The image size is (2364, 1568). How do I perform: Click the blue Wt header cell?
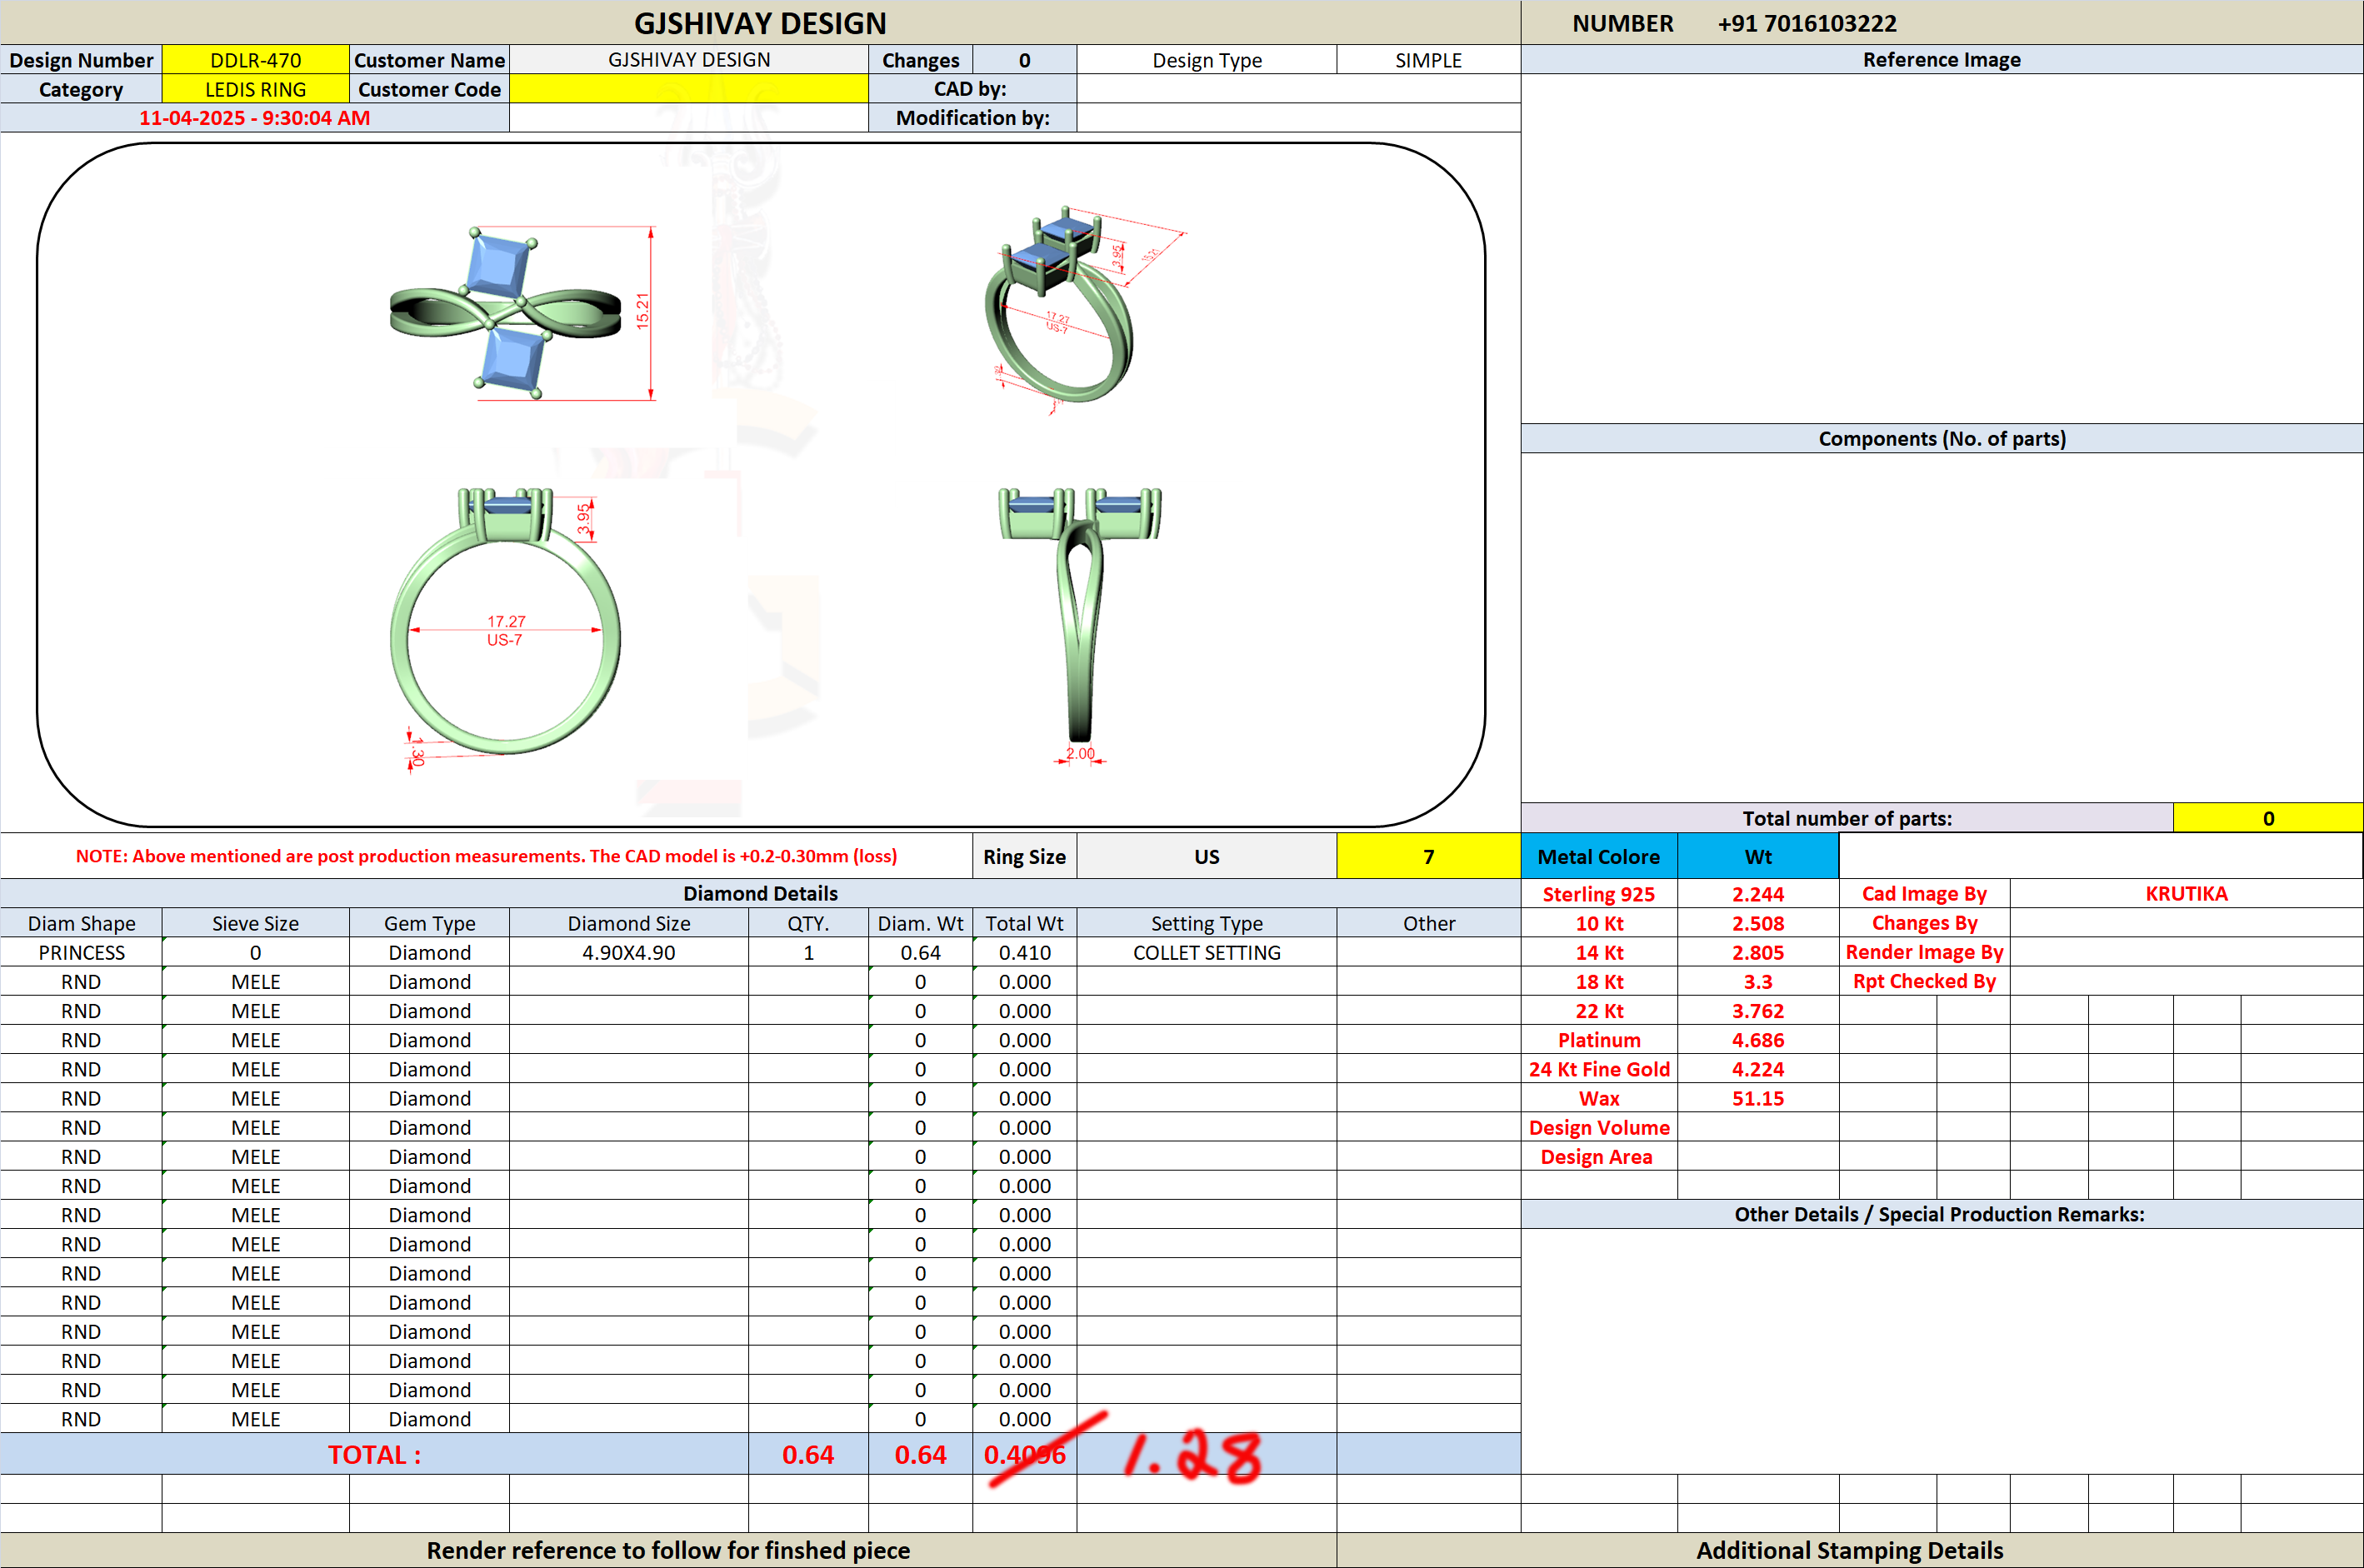point(1758,856)
